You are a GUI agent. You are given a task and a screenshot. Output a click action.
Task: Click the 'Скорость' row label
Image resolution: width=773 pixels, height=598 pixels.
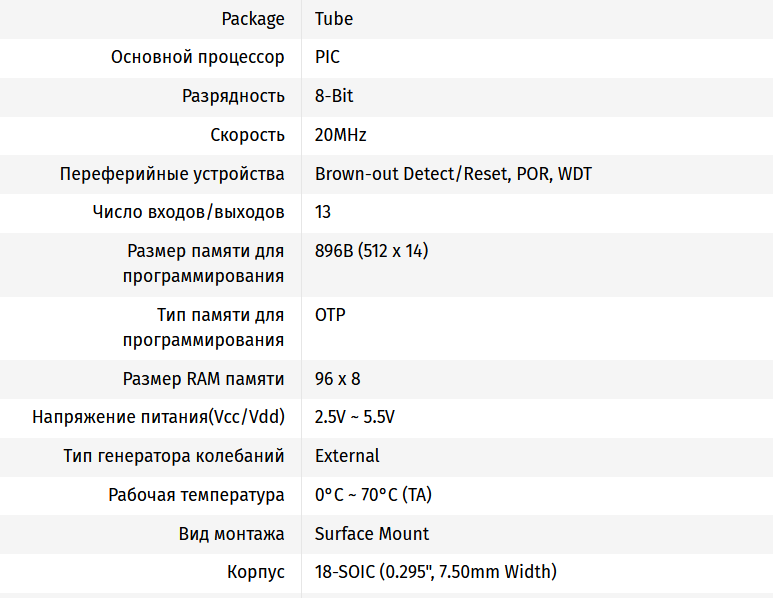[247, 135]
